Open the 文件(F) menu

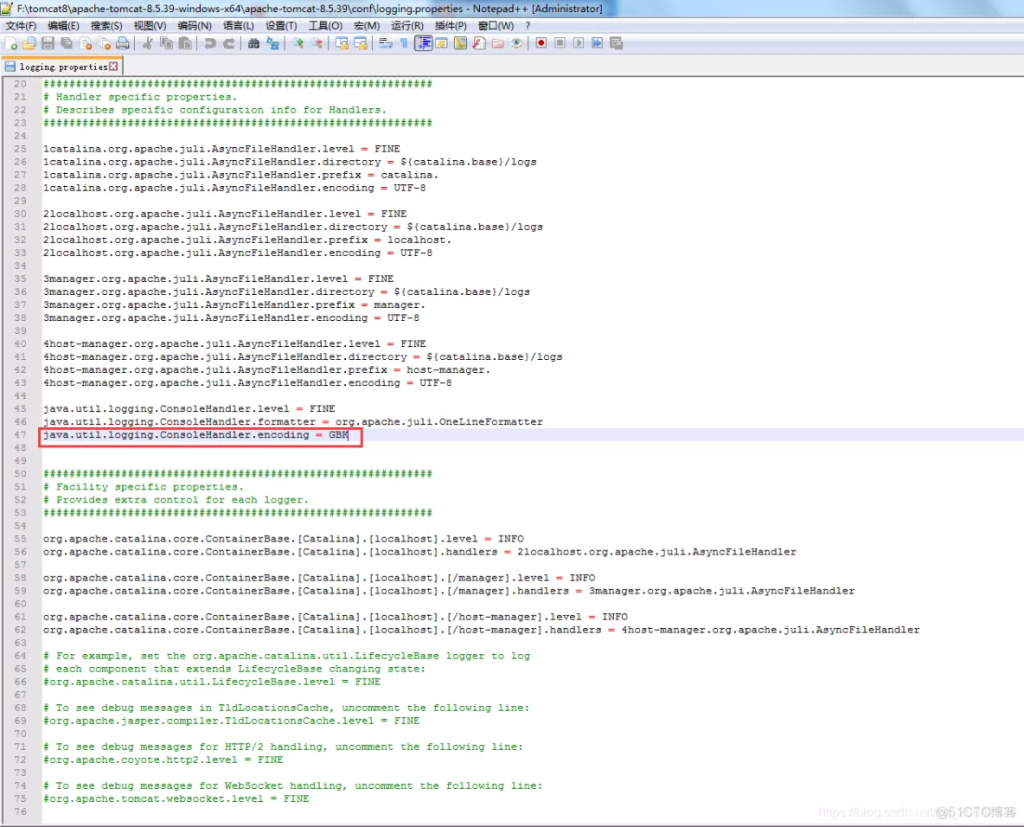pyautogui.click(x=21, y=25)
